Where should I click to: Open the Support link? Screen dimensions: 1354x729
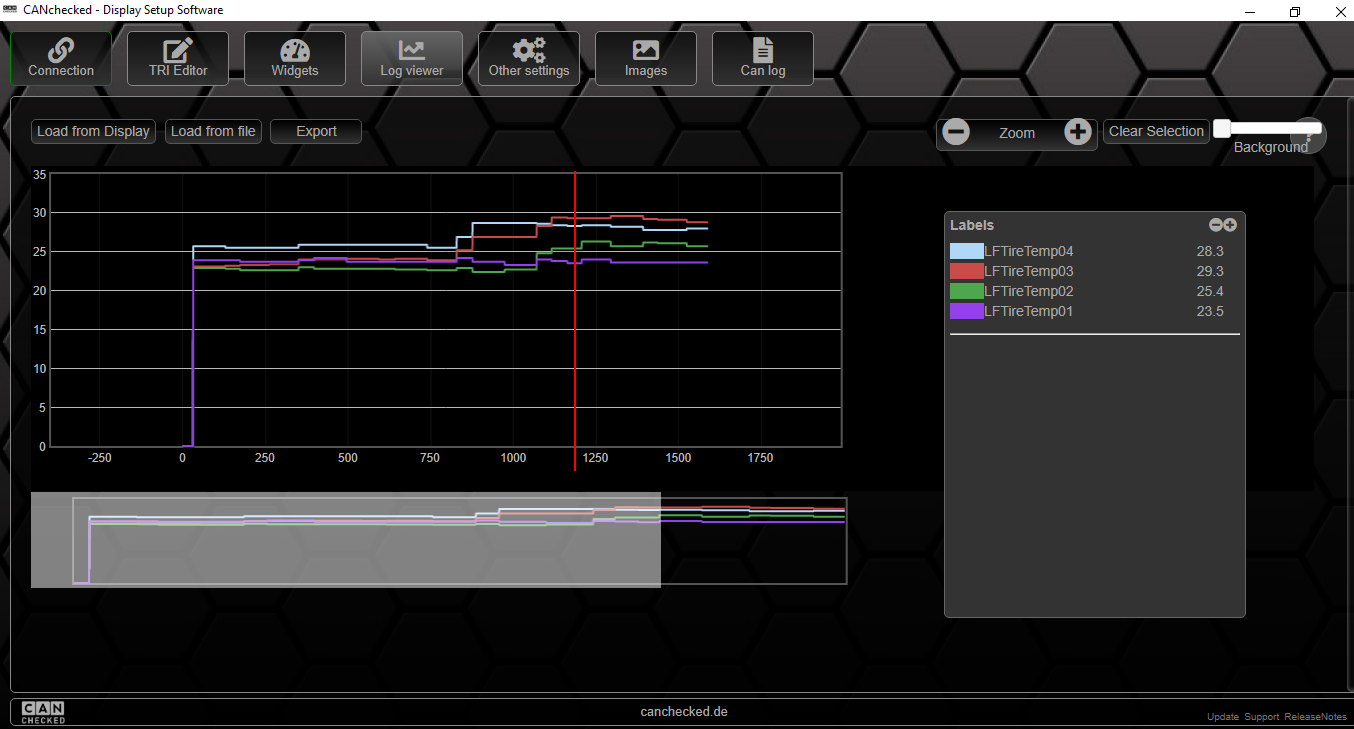pos(1261,717)
